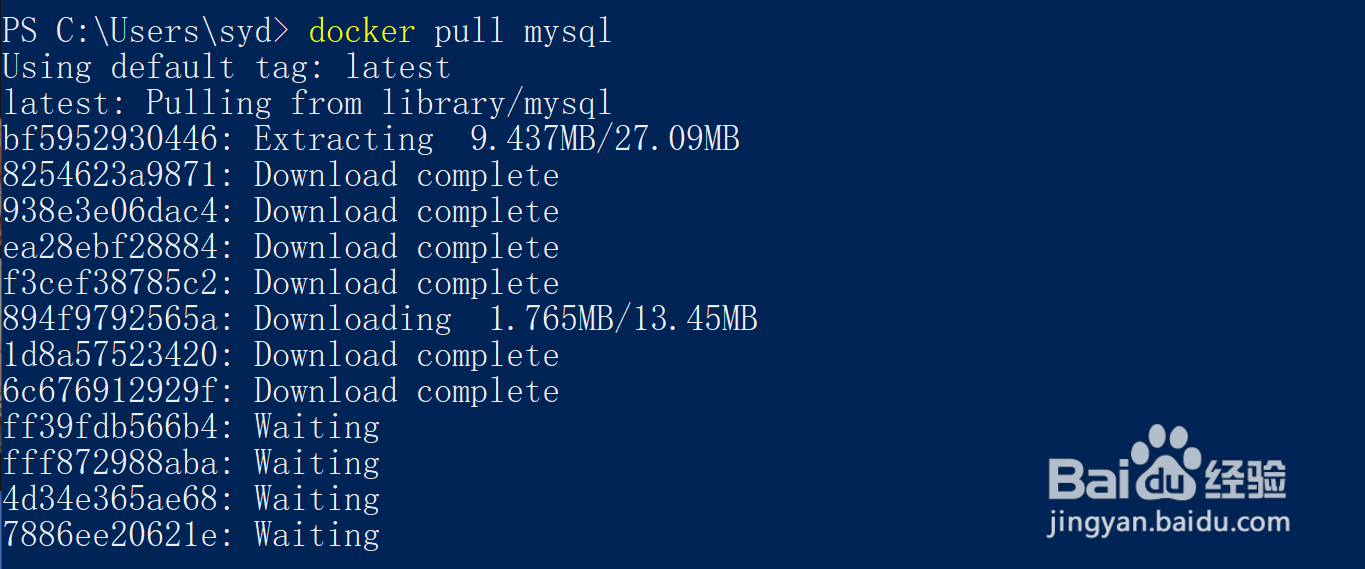Click the jingyan.baidu.com watermark URL
The image size is (1365, 569).
point(1168,521)
